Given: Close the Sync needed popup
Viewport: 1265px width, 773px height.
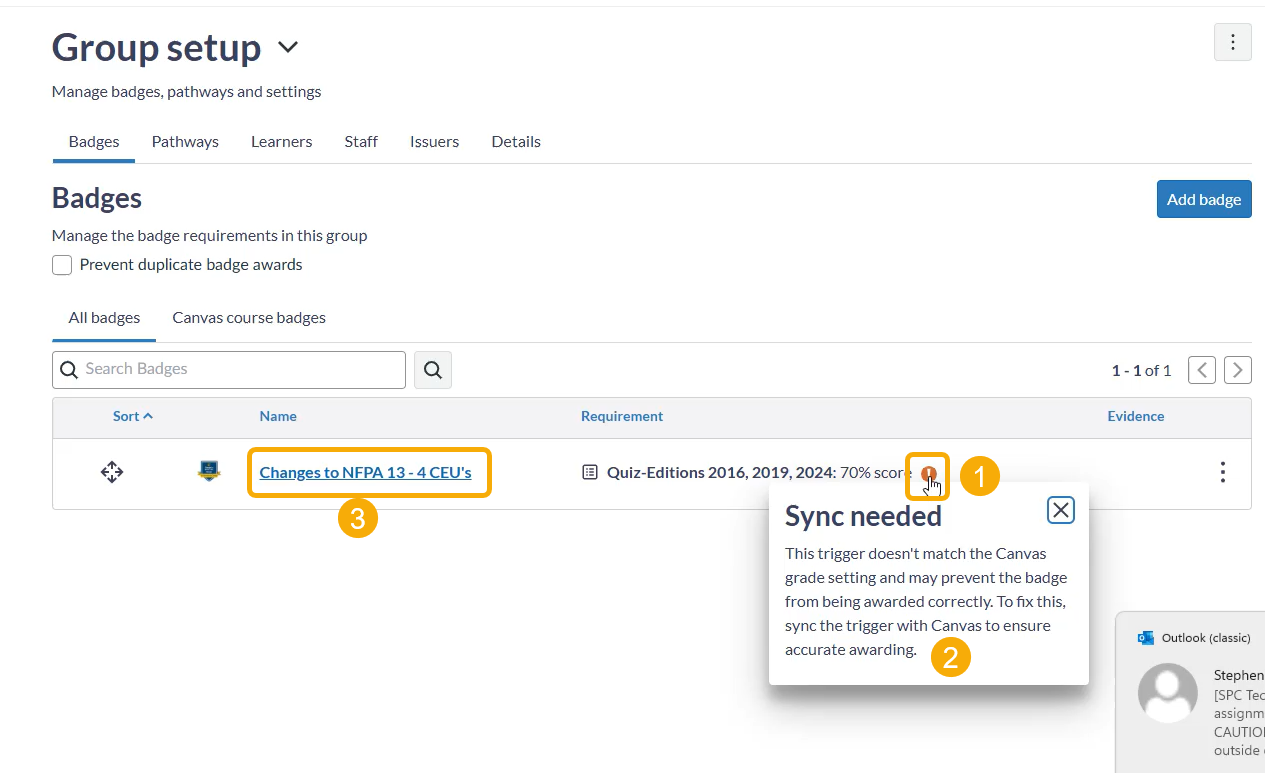Looking at the screenshot, I should [1061, 511].
